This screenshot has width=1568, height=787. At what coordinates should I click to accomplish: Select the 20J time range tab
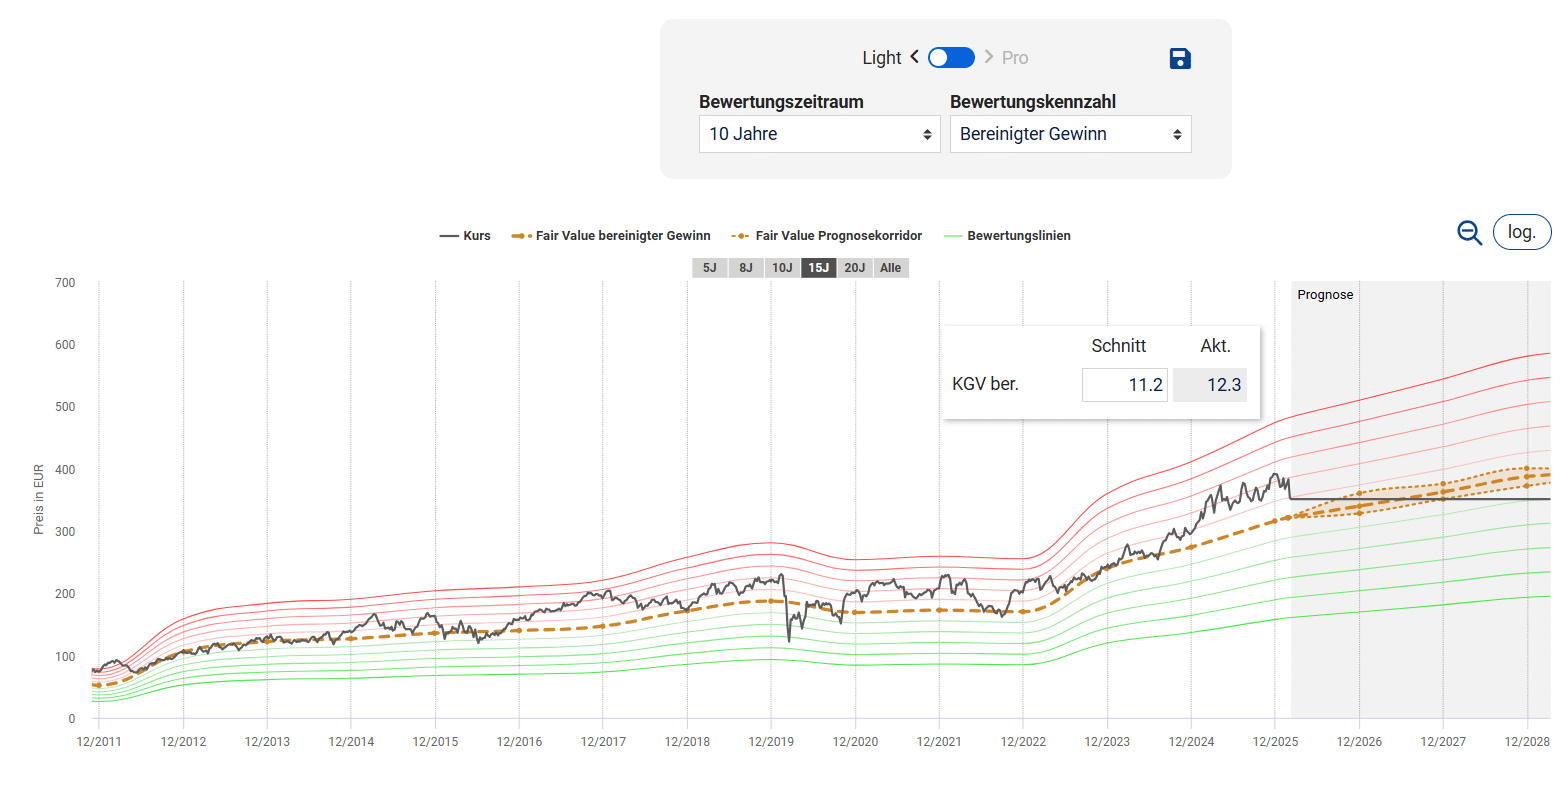[854, 268]
